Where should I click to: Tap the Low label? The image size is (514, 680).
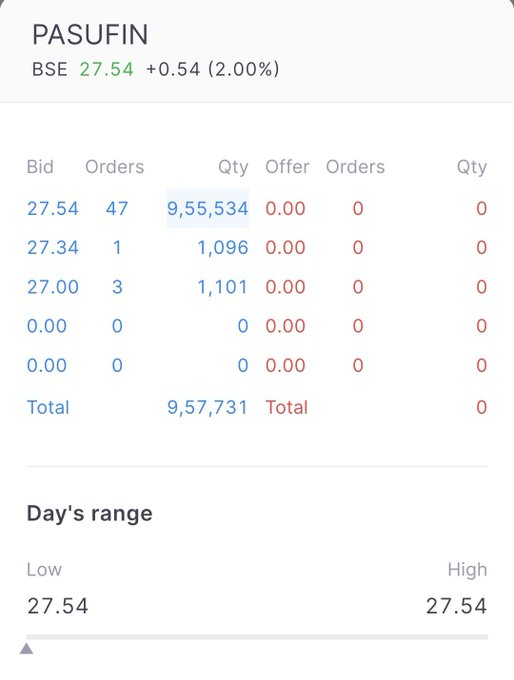44,569
